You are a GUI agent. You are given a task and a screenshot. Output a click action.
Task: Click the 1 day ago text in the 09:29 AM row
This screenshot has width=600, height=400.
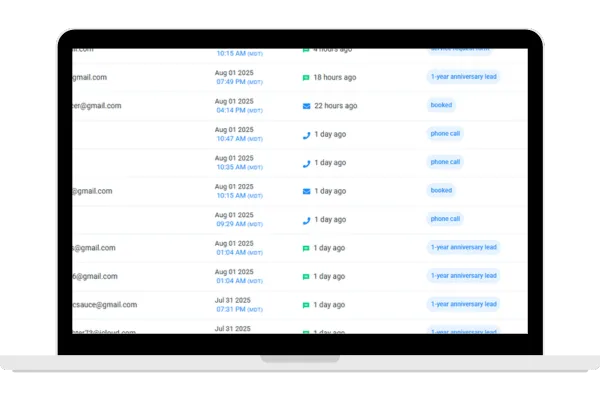[330, 220]
